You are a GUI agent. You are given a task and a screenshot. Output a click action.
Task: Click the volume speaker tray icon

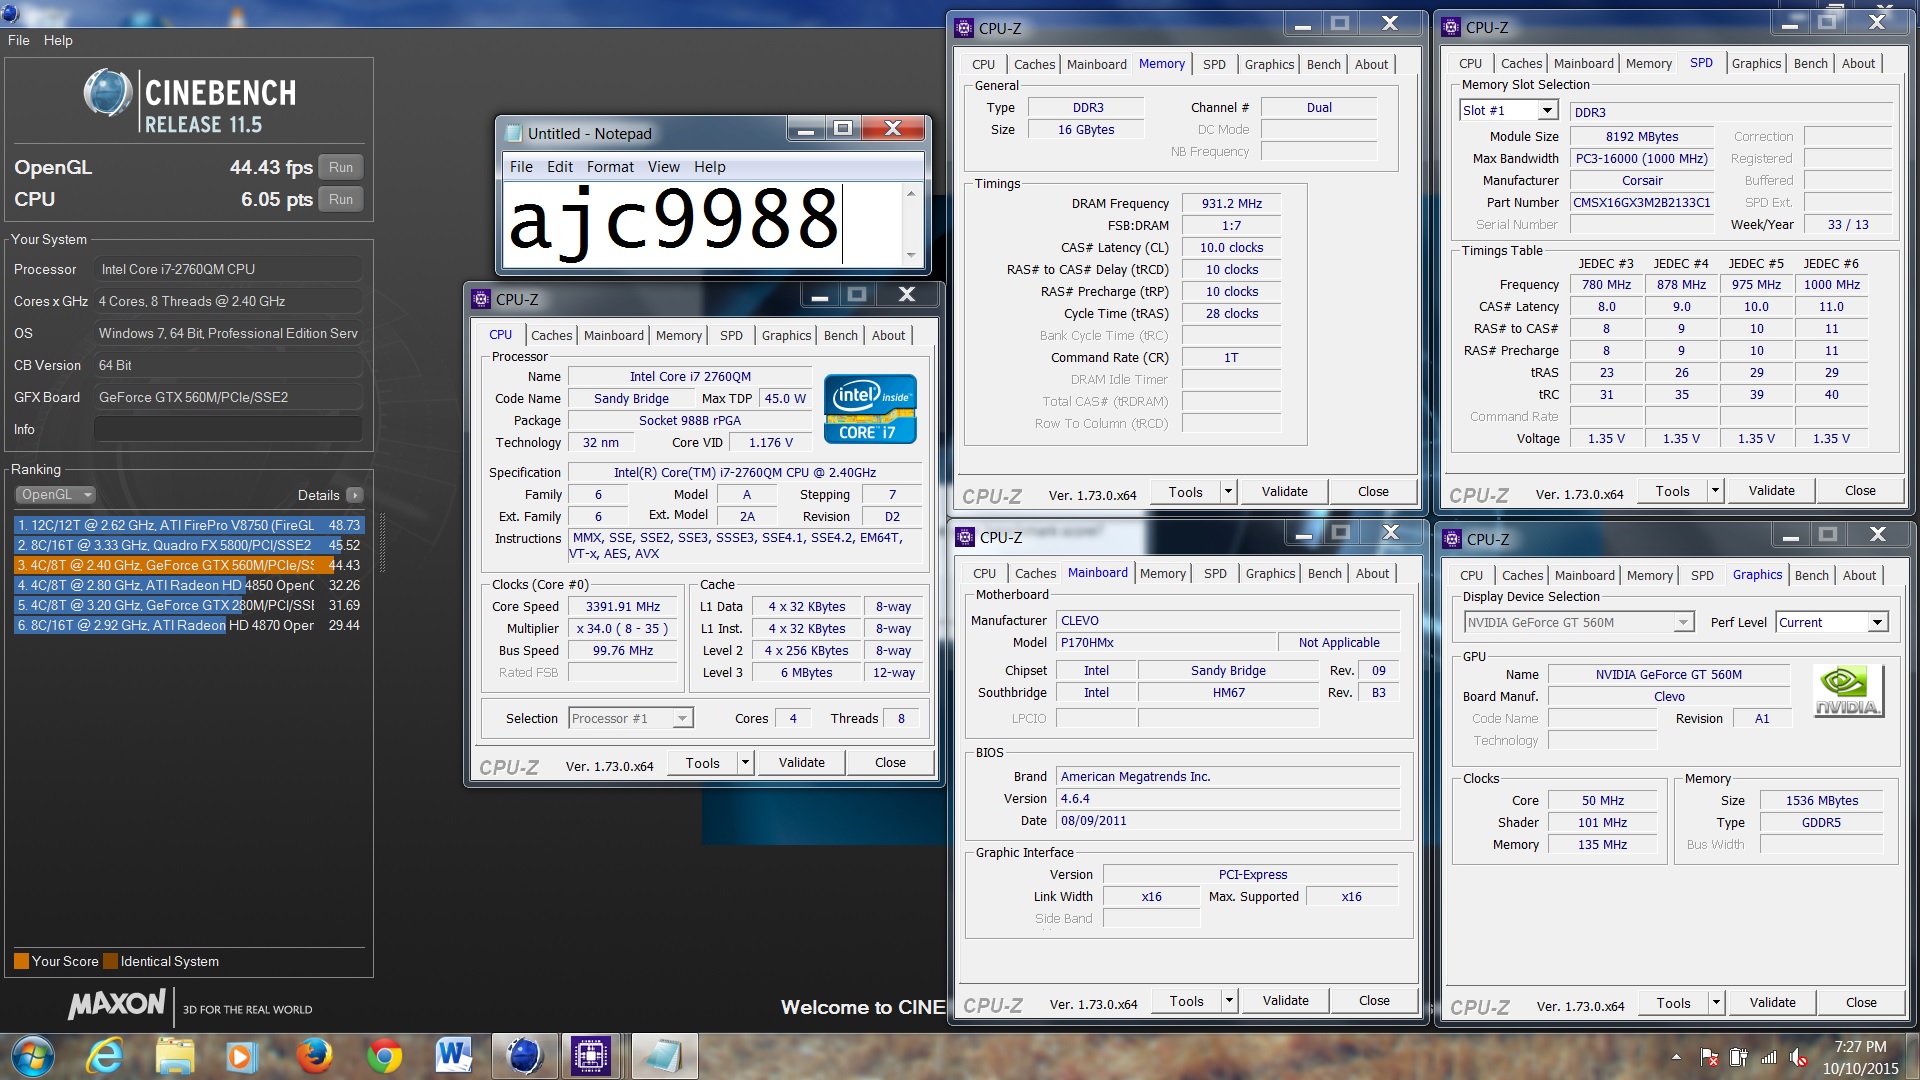[x=1799, y=1057]
